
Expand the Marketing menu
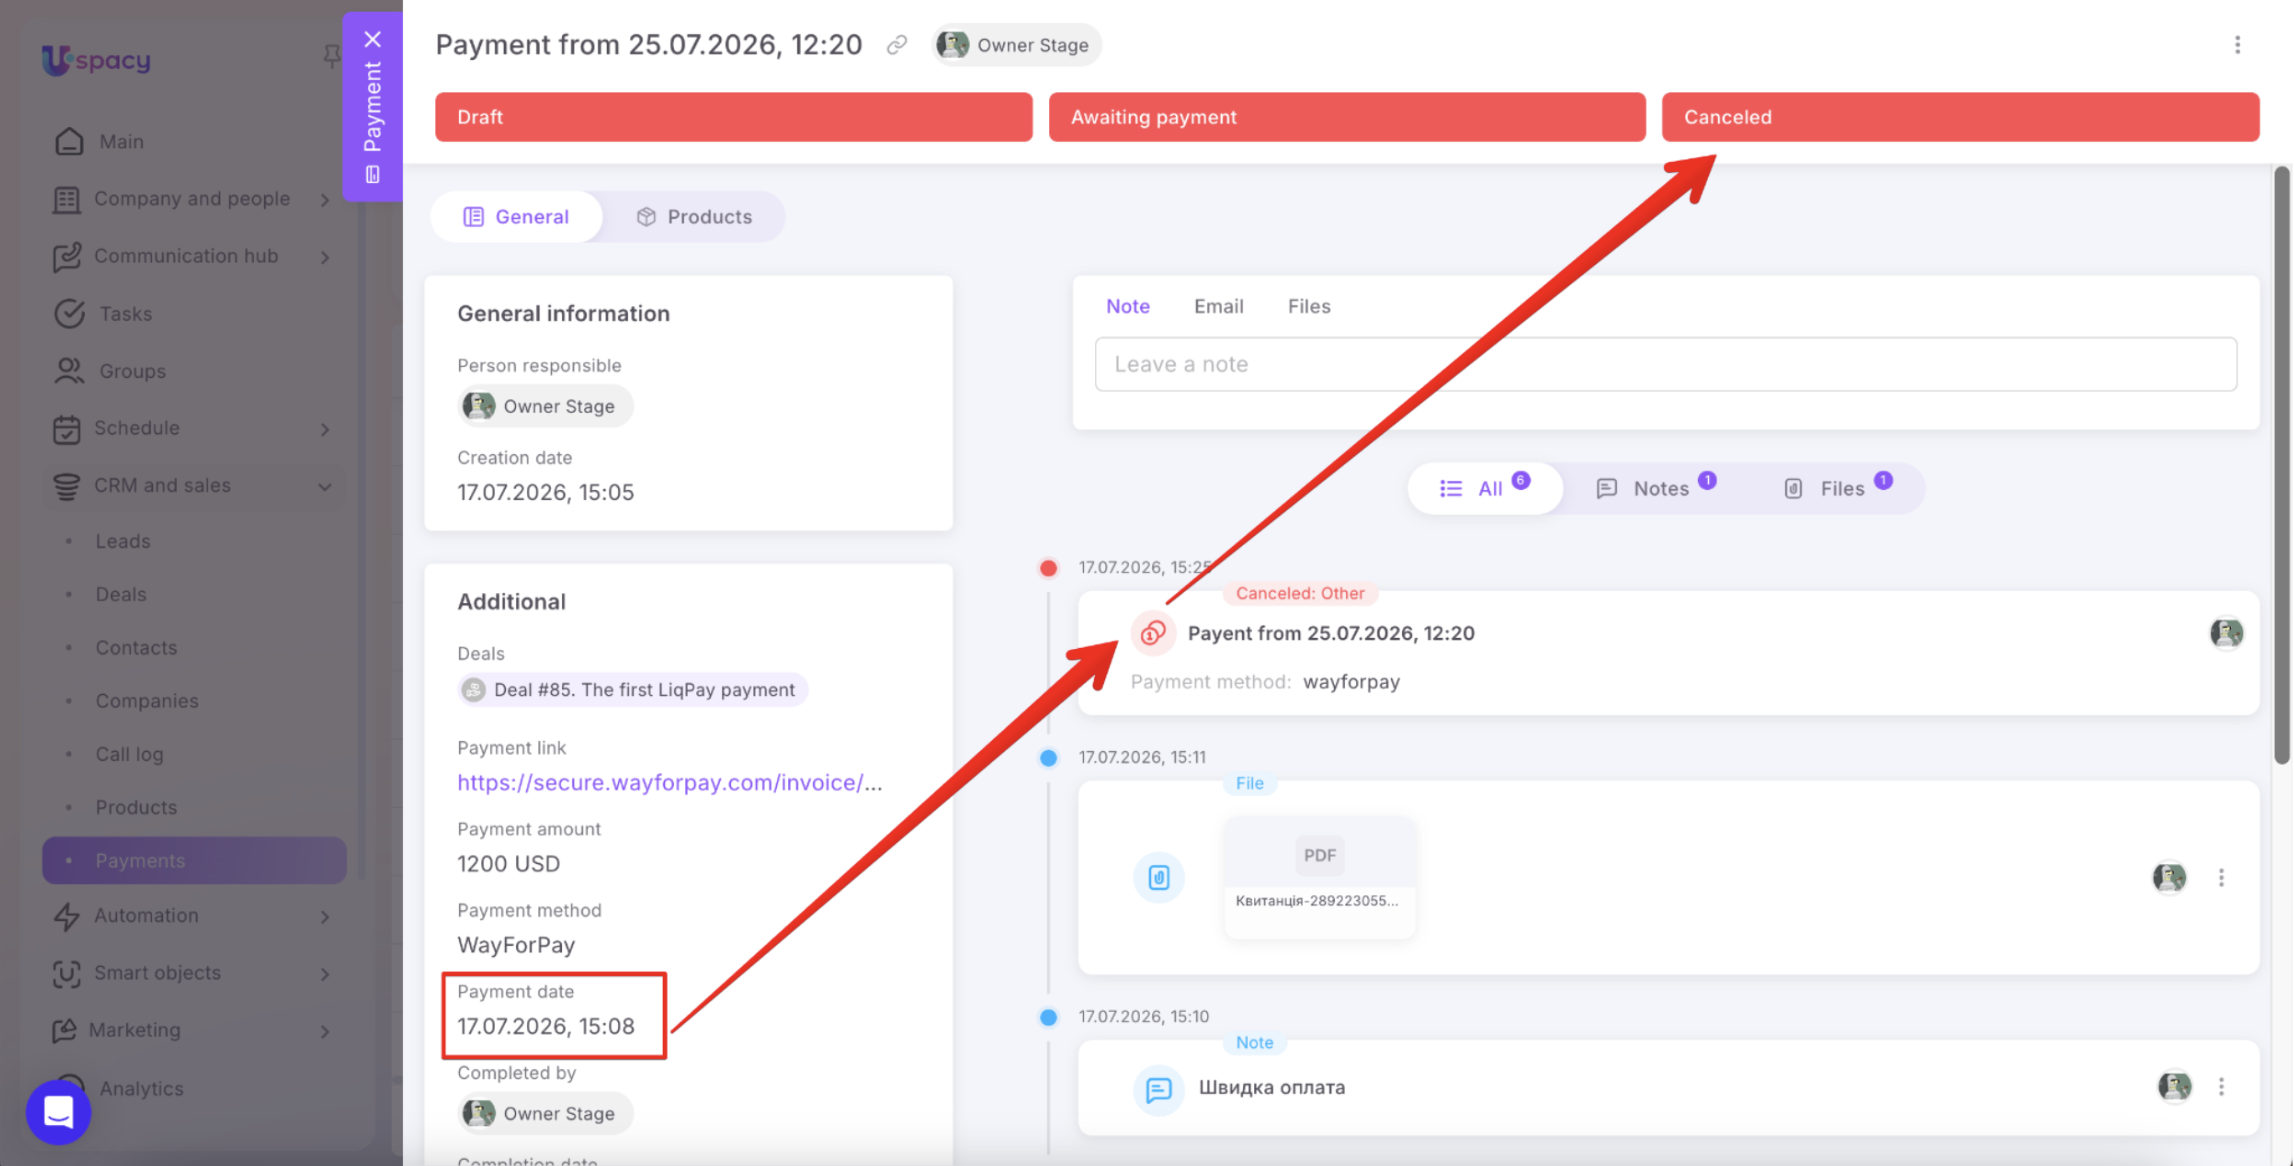325,1030
